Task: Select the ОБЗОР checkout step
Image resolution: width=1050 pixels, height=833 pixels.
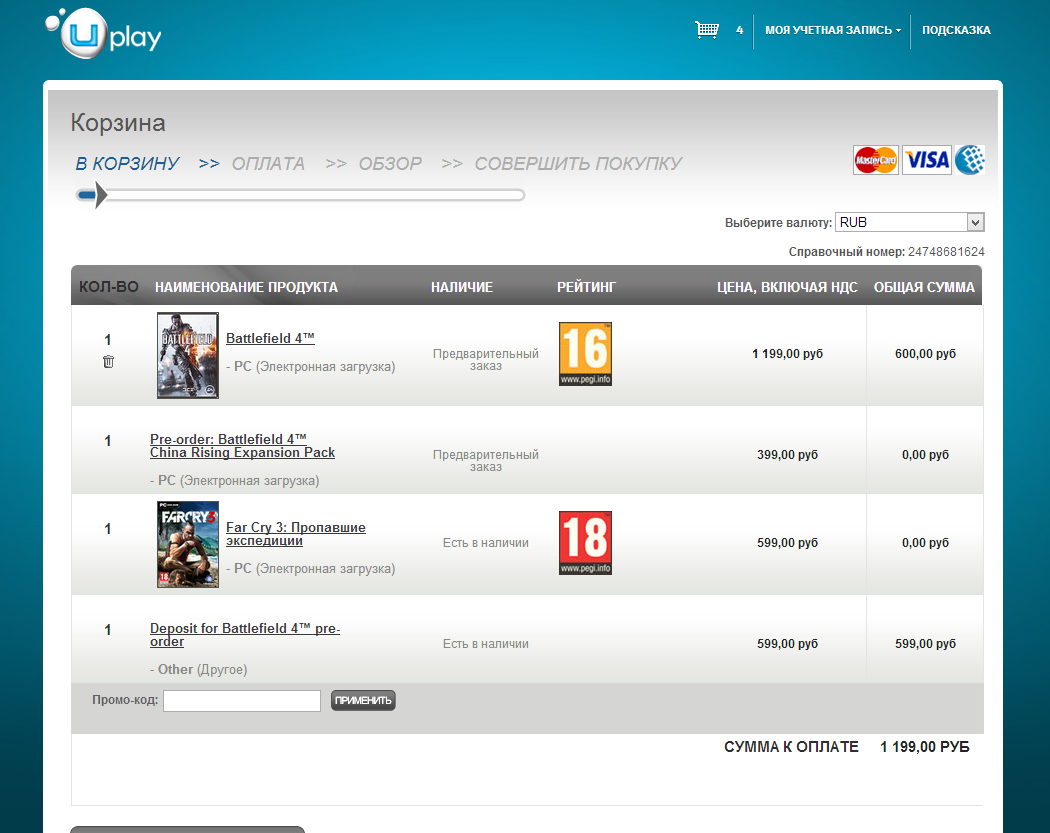Action: pyautogui.click(x=390, y=163)
